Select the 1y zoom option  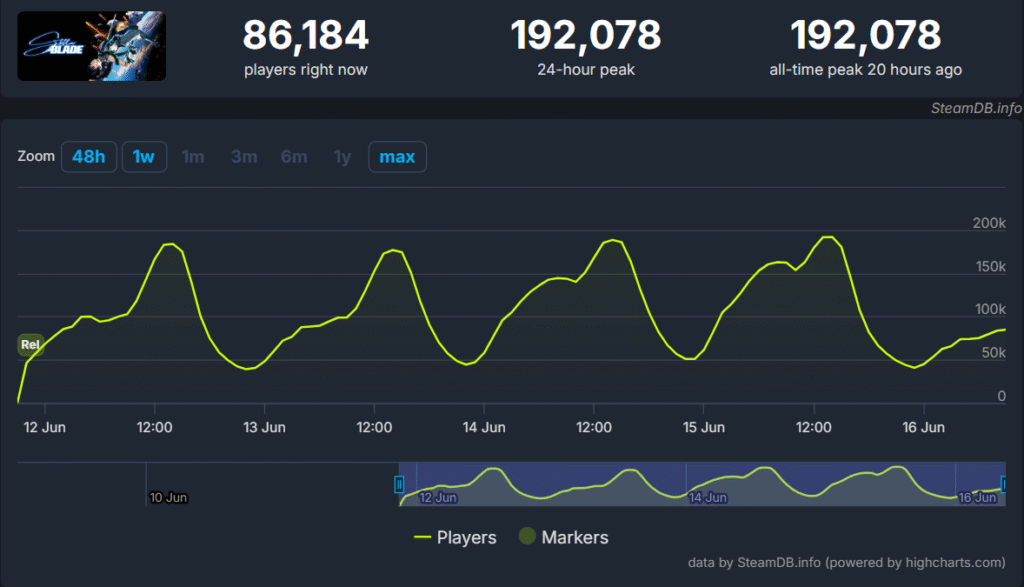coord(342,157)
